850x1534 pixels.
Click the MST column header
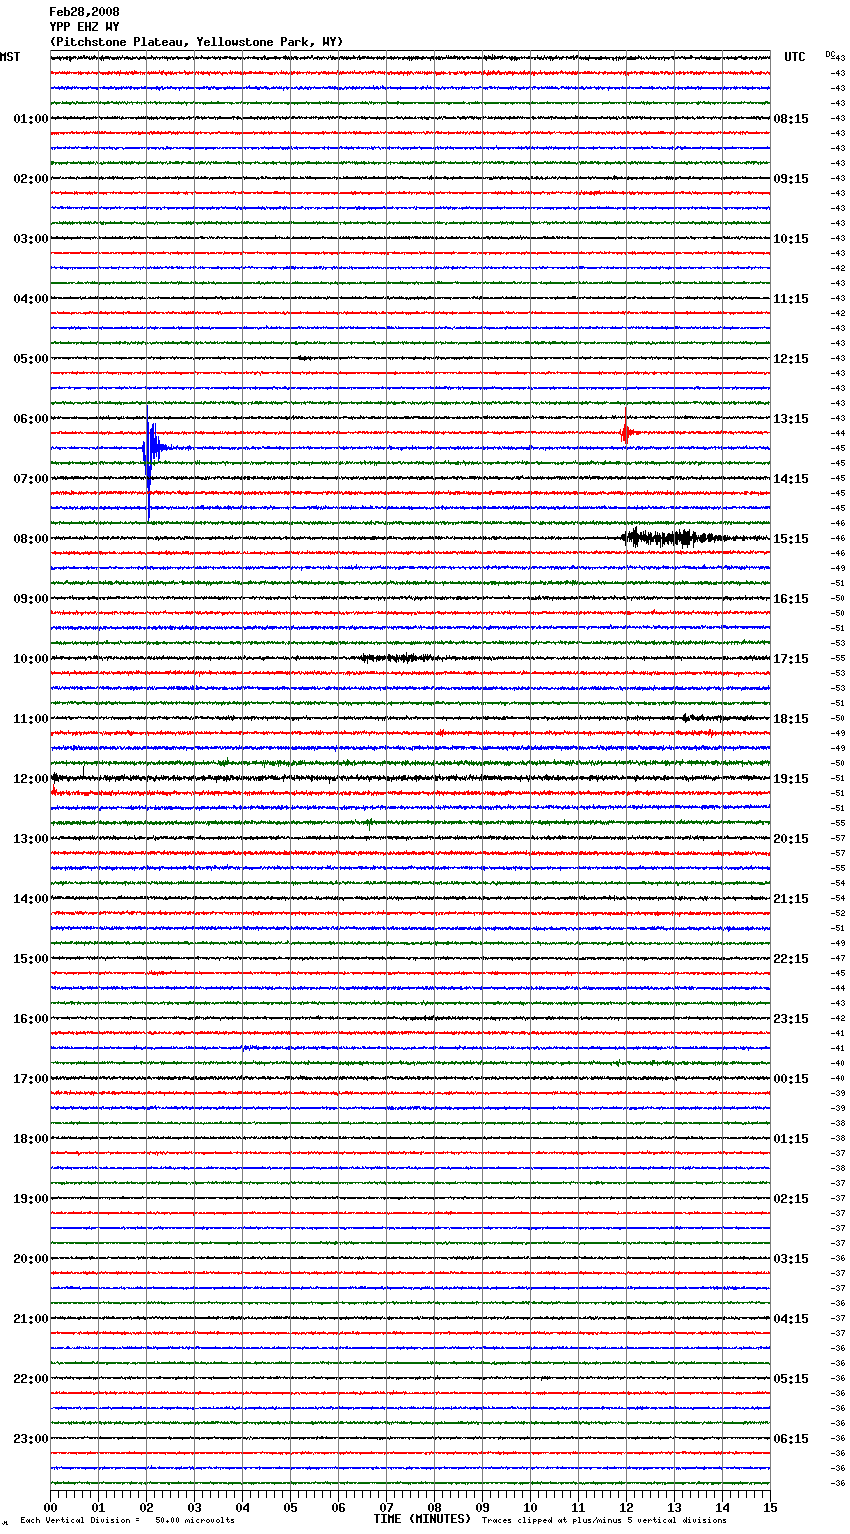pyautogui.click(x=10, y=57)
